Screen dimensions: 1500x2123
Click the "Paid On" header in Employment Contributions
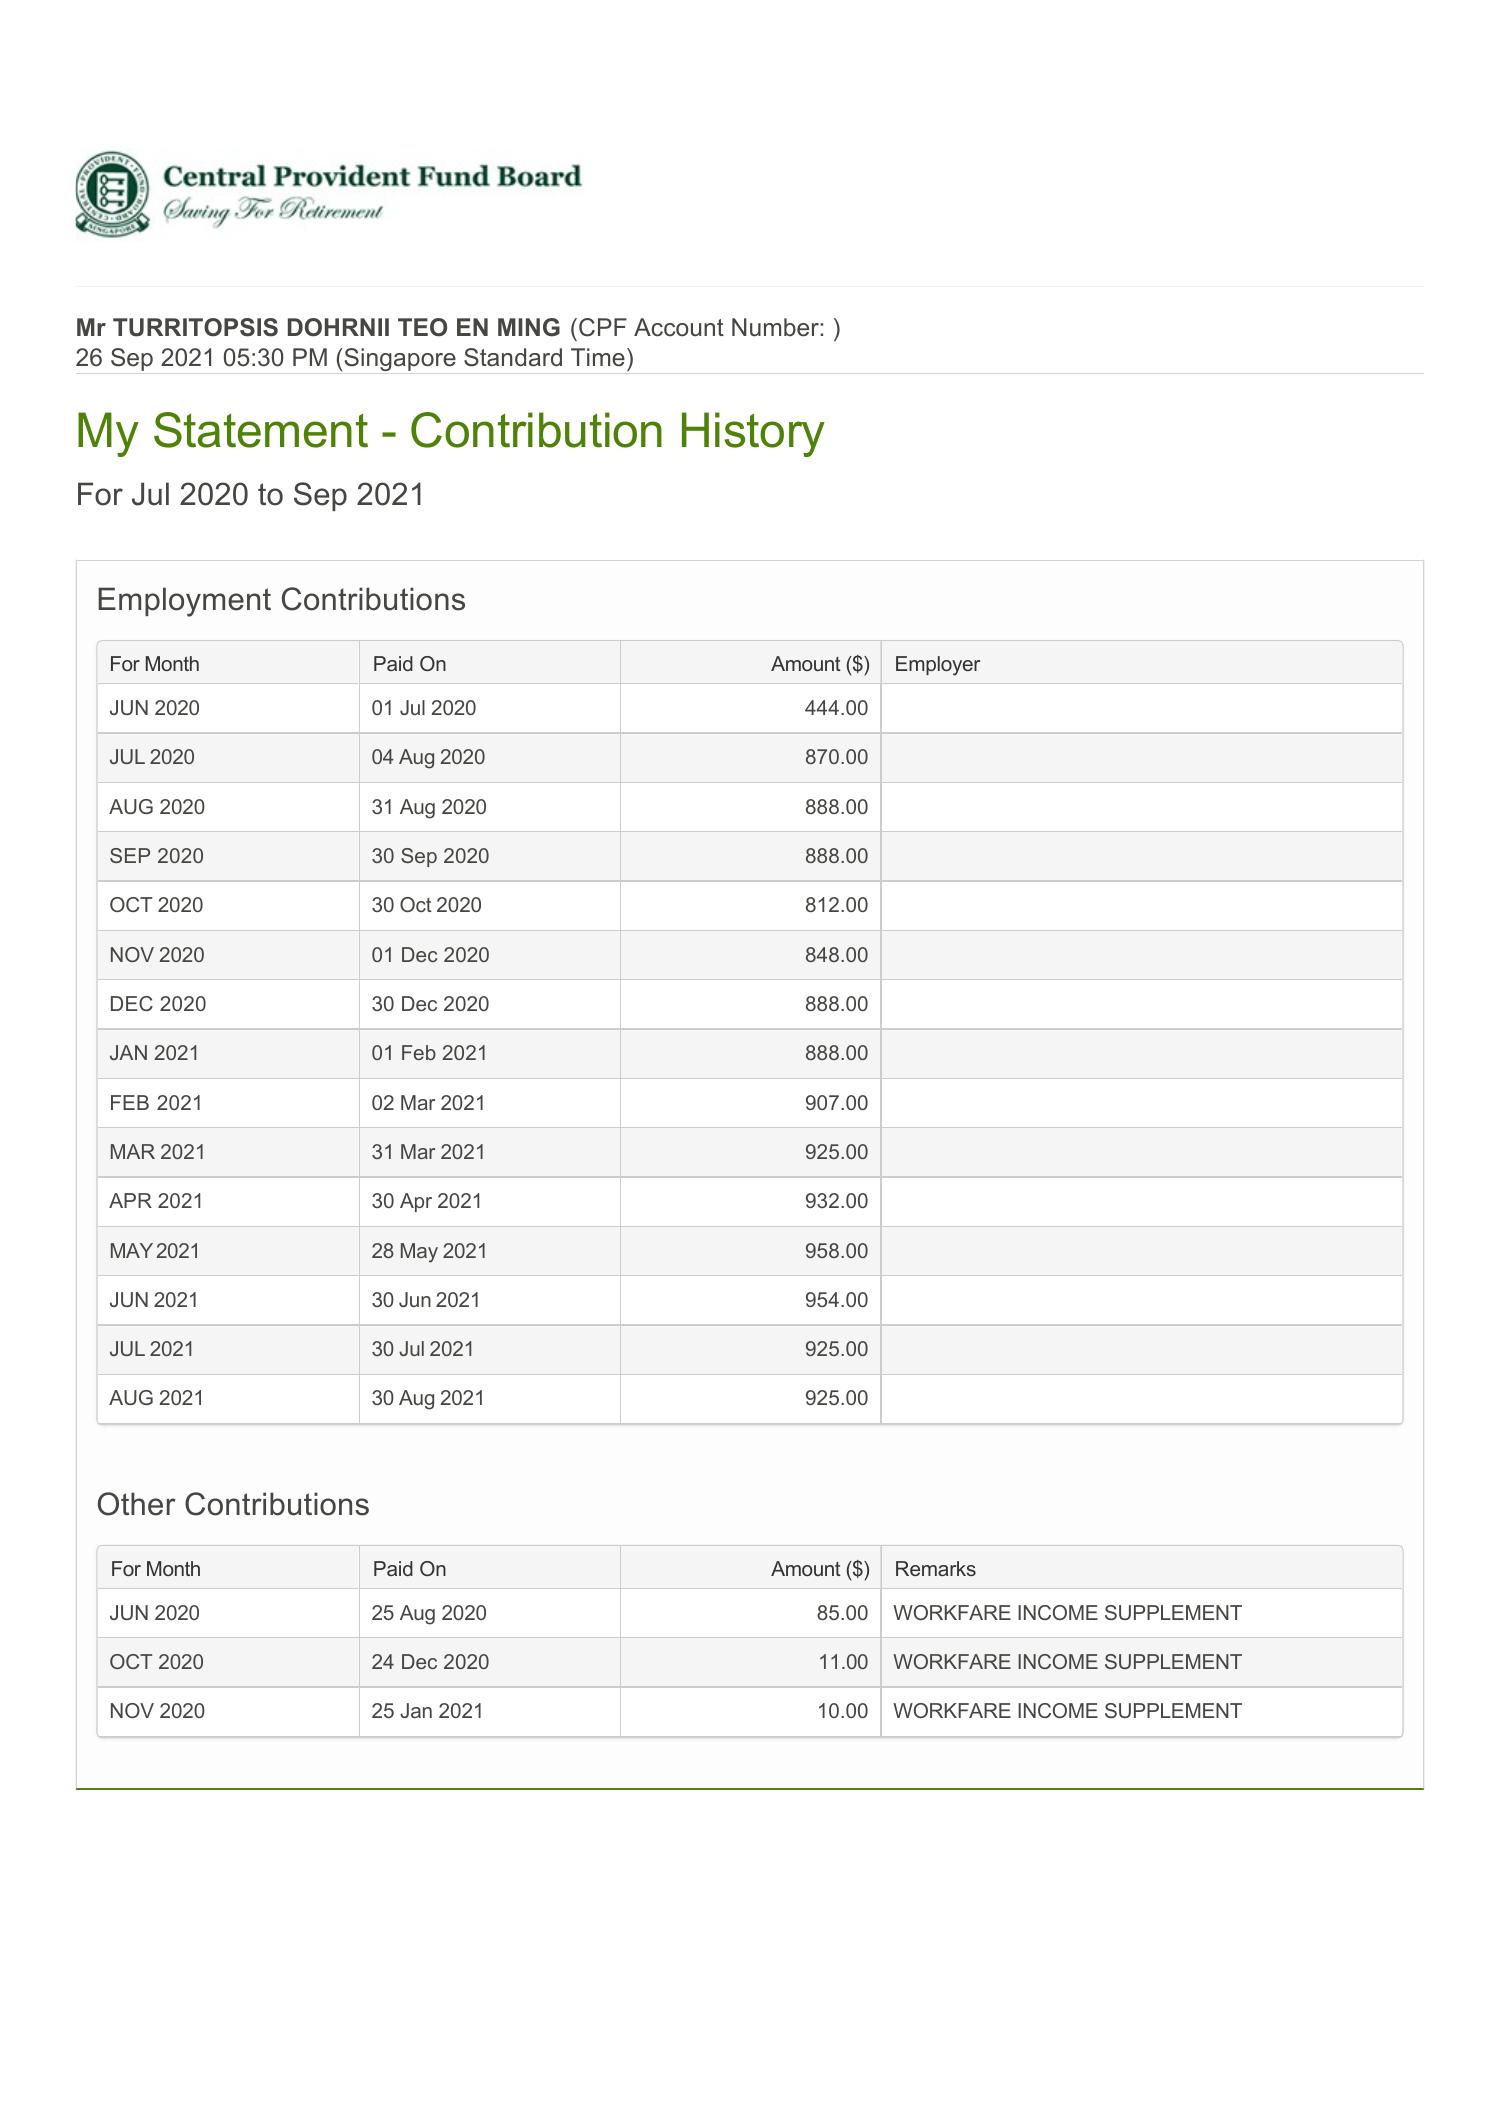pyautogui.click(x=409, y=664)
